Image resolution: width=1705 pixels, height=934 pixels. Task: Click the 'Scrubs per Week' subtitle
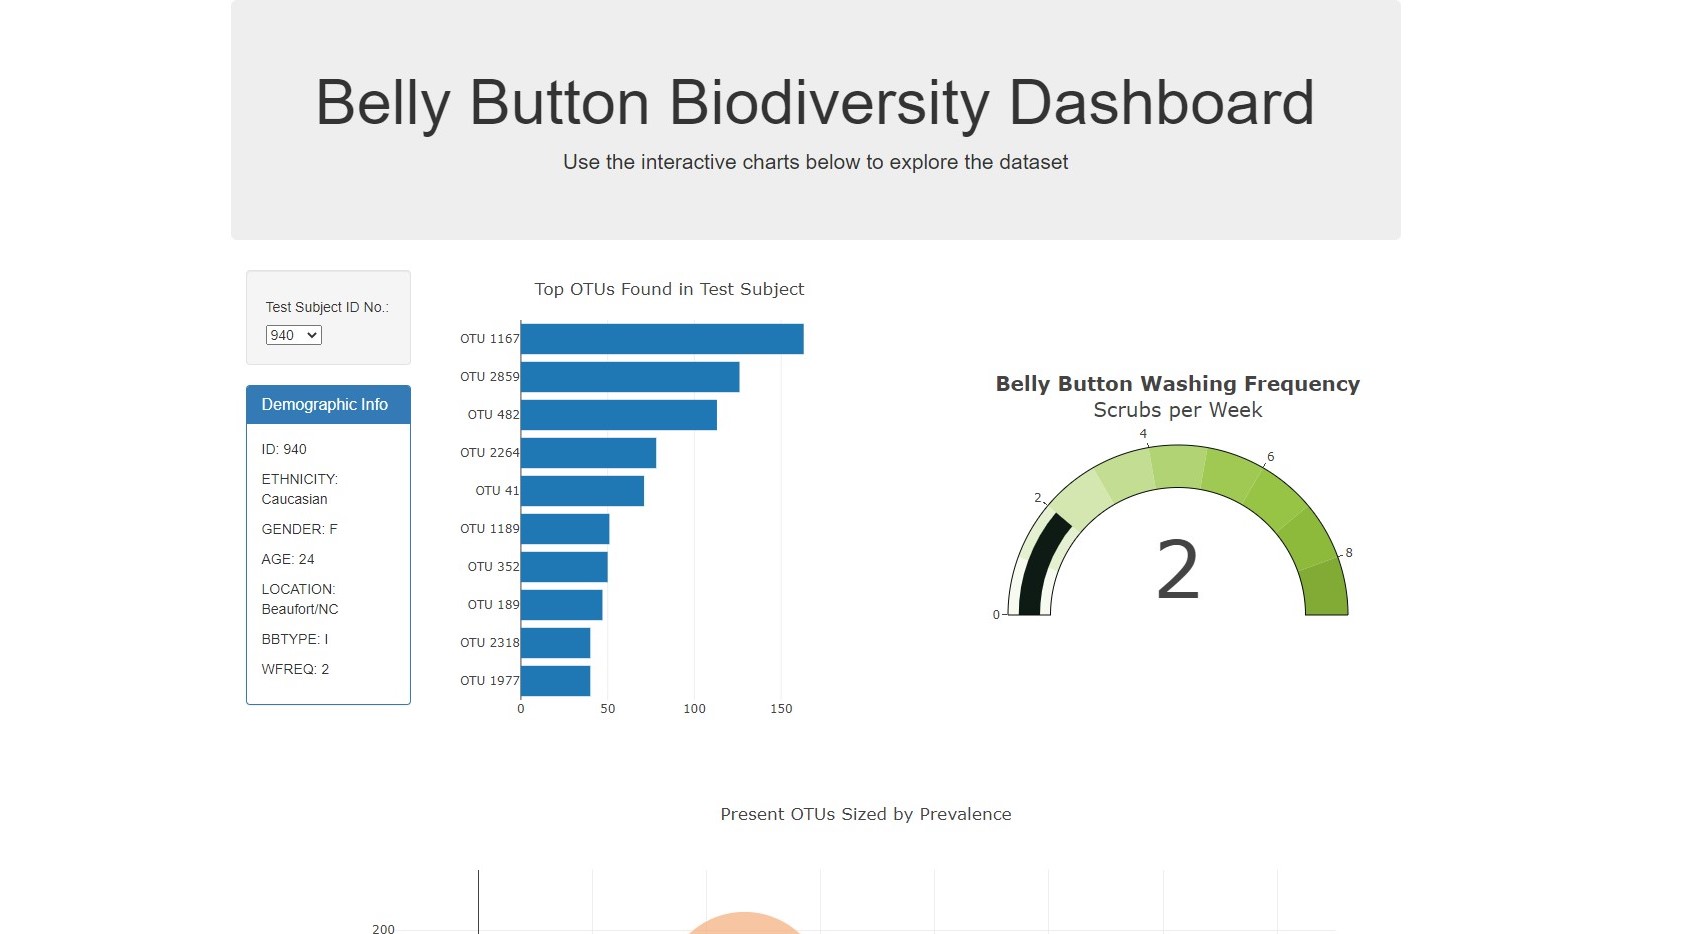click(1178, 410)
